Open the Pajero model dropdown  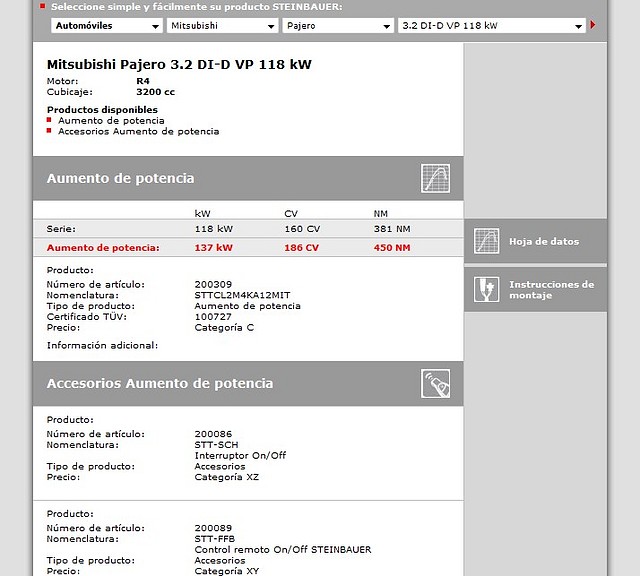pos(338,26)
